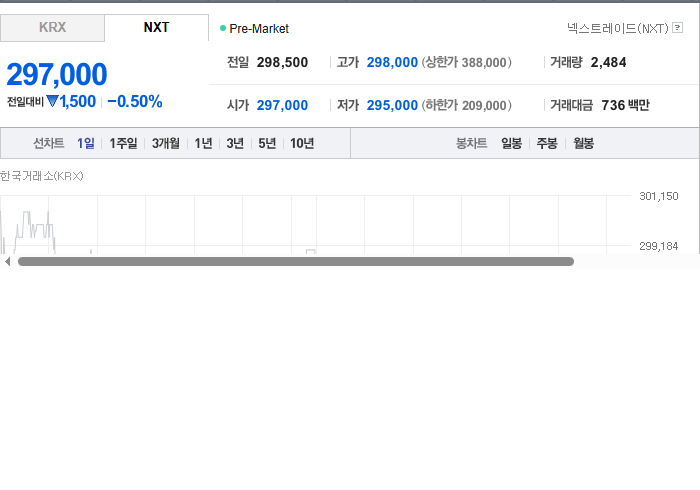This screenshot has width=700, height=490.
Task: Select the 3개월 line chart period
Action: pos(166,143)
